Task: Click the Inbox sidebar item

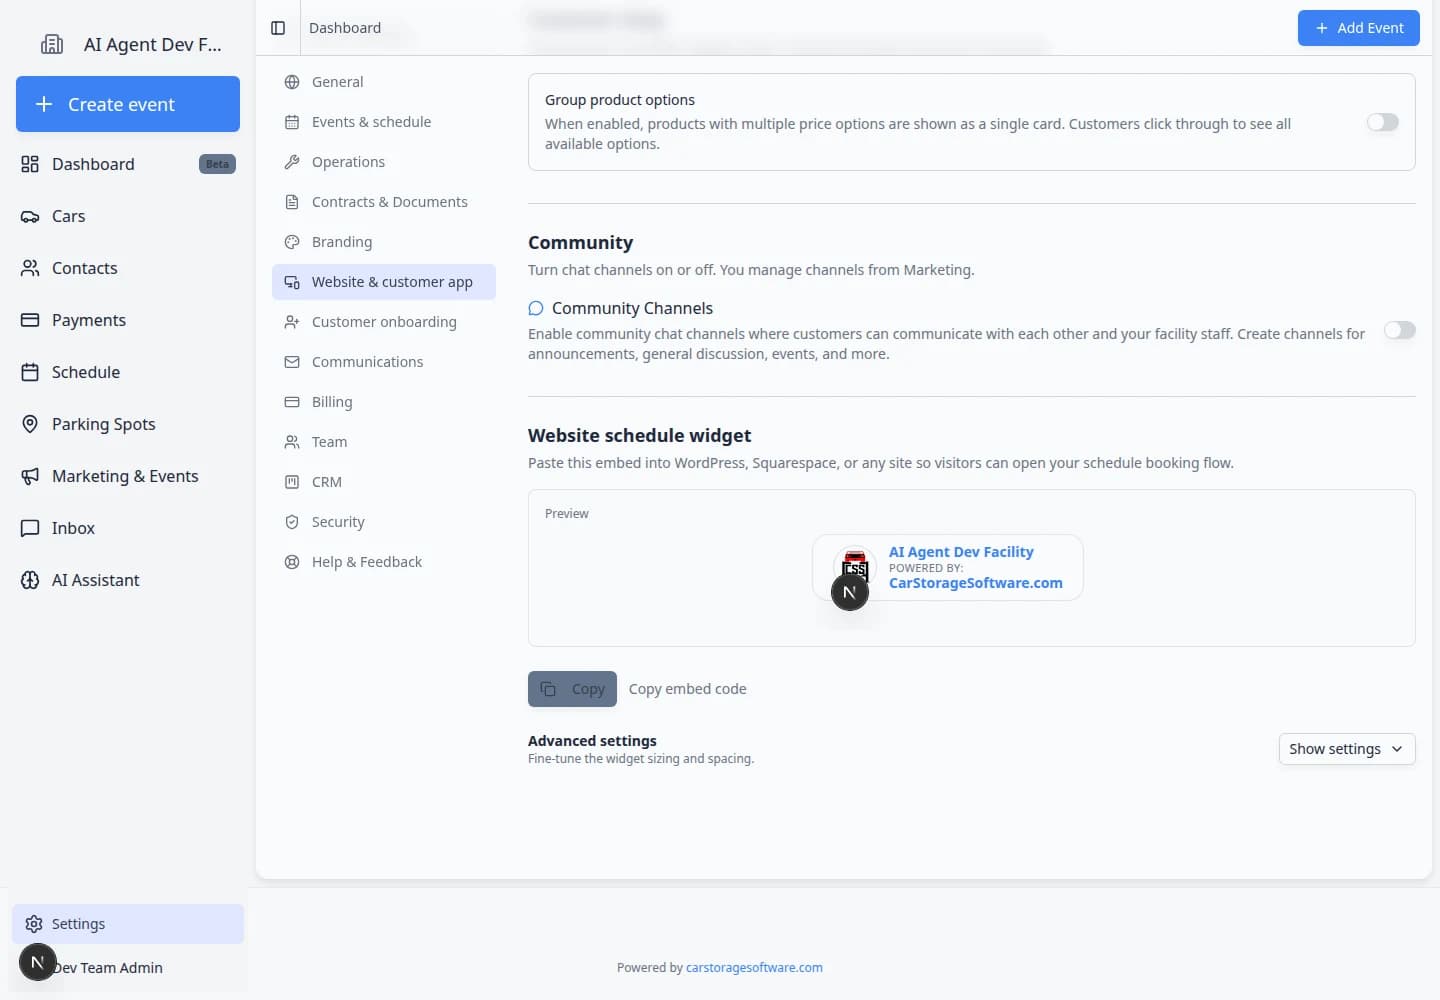Action: (x=128, y=528)
